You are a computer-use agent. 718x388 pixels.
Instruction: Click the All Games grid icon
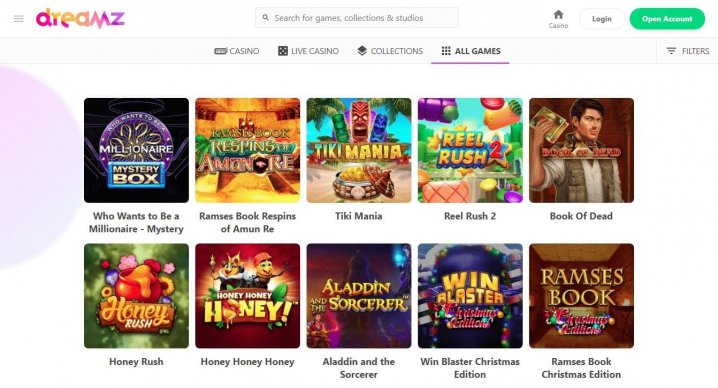coord(446,51)
